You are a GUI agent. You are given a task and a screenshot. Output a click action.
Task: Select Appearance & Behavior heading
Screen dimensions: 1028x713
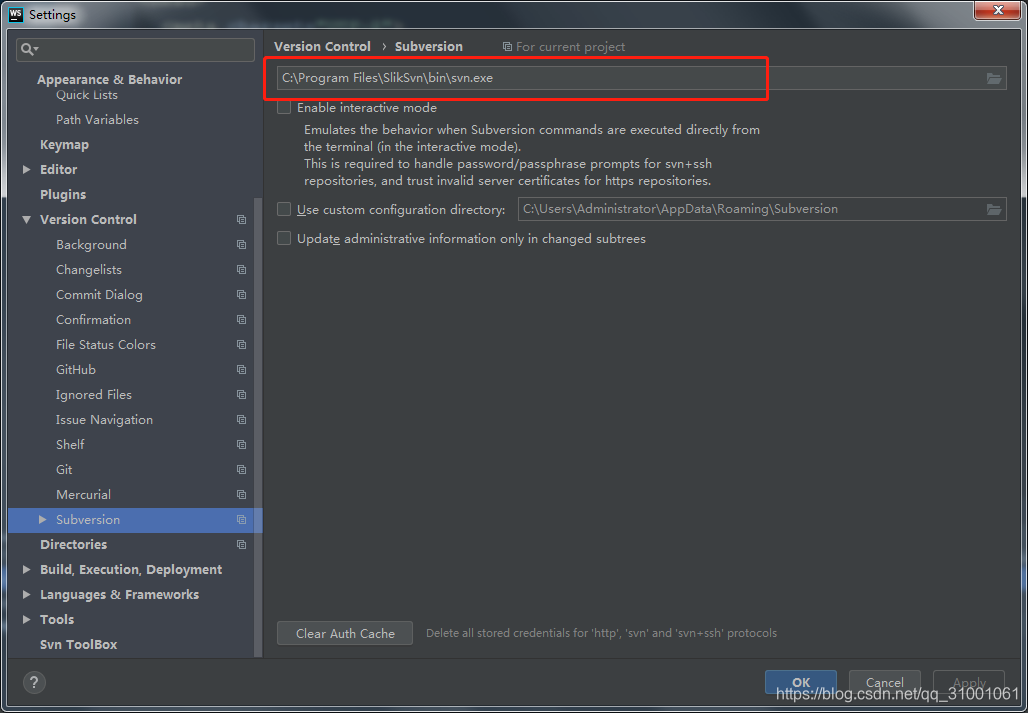109,79
